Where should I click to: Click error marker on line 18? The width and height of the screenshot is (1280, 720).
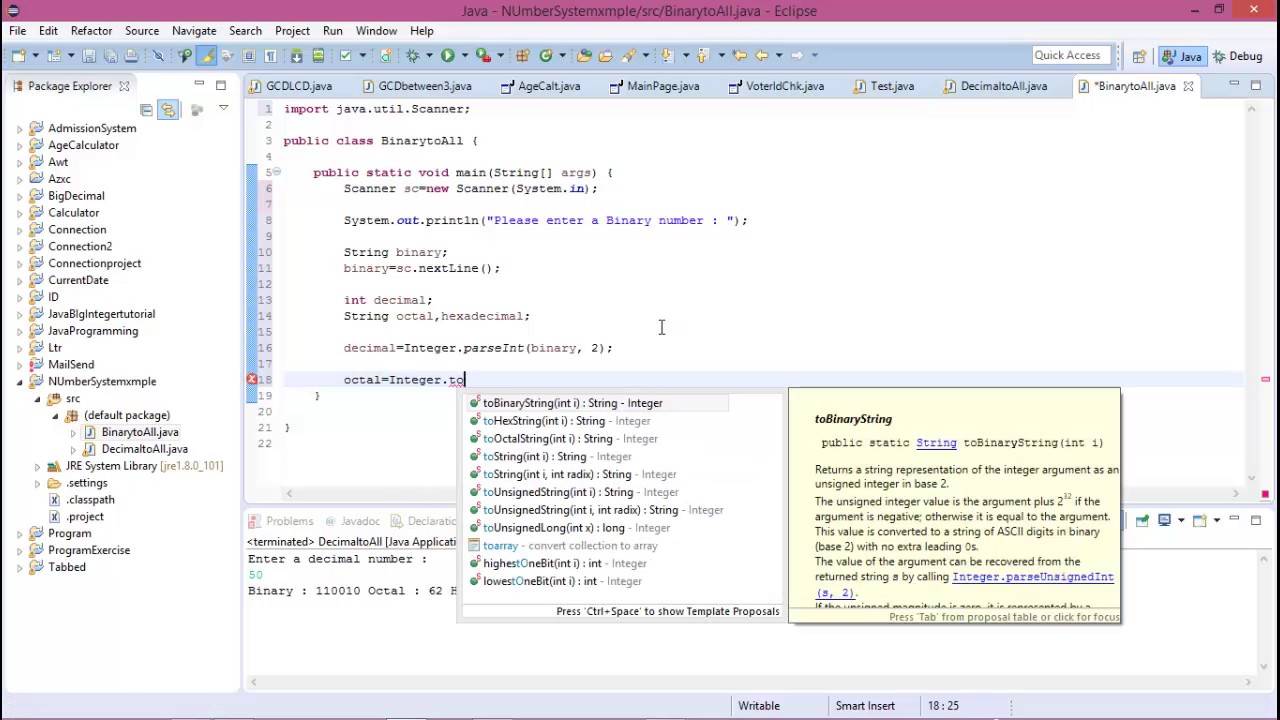252,380
